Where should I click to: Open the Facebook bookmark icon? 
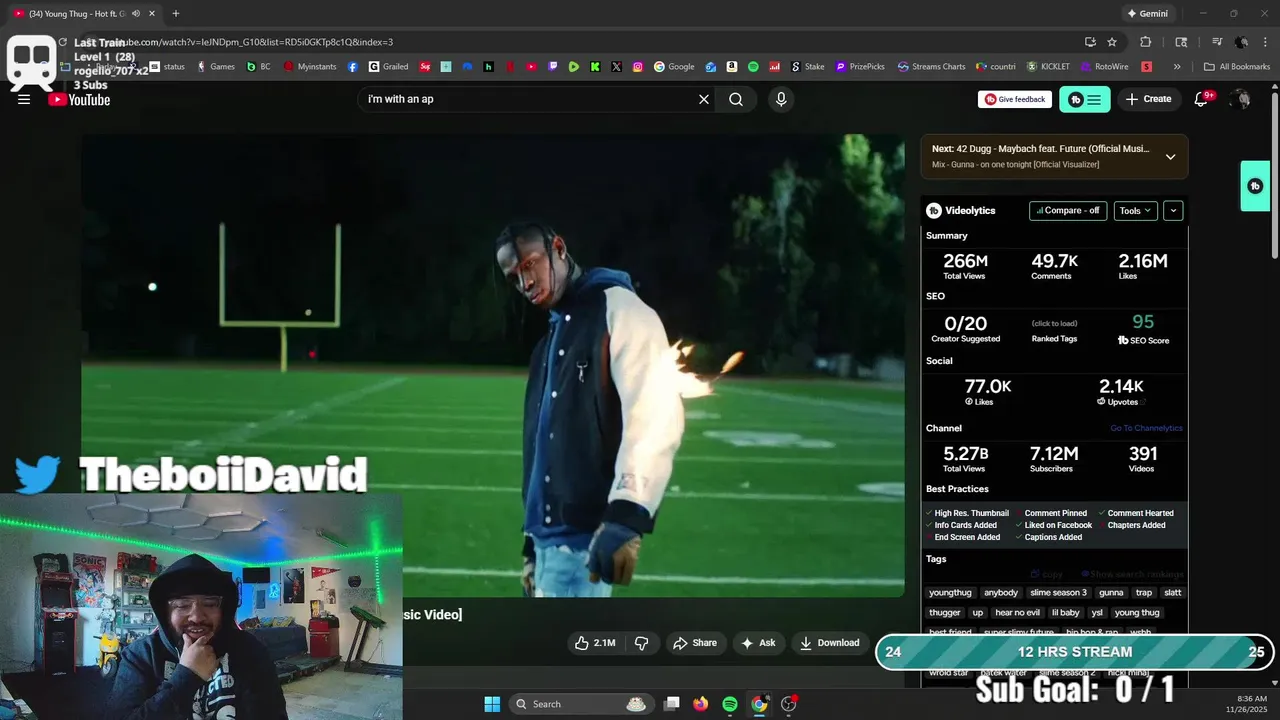point(353,67)
